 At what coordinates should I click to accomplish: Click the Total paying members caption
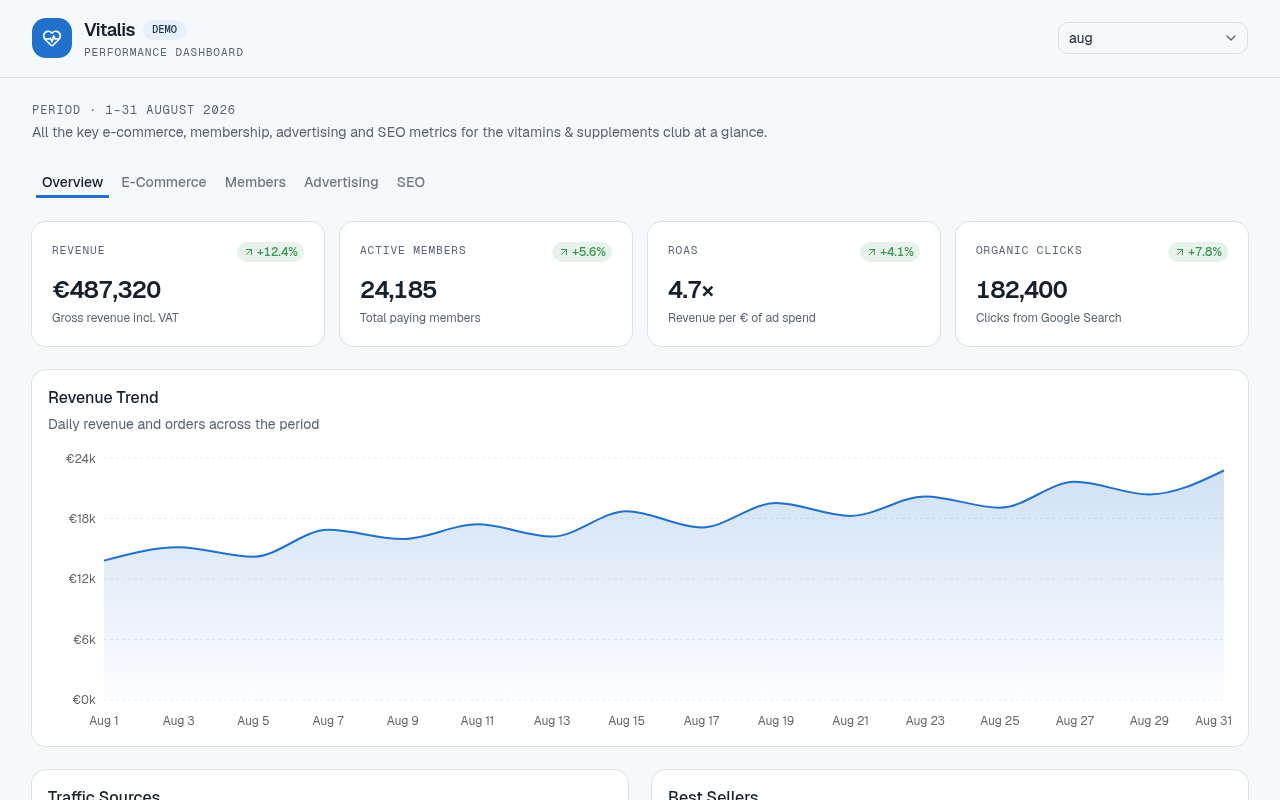pos(420,318)
